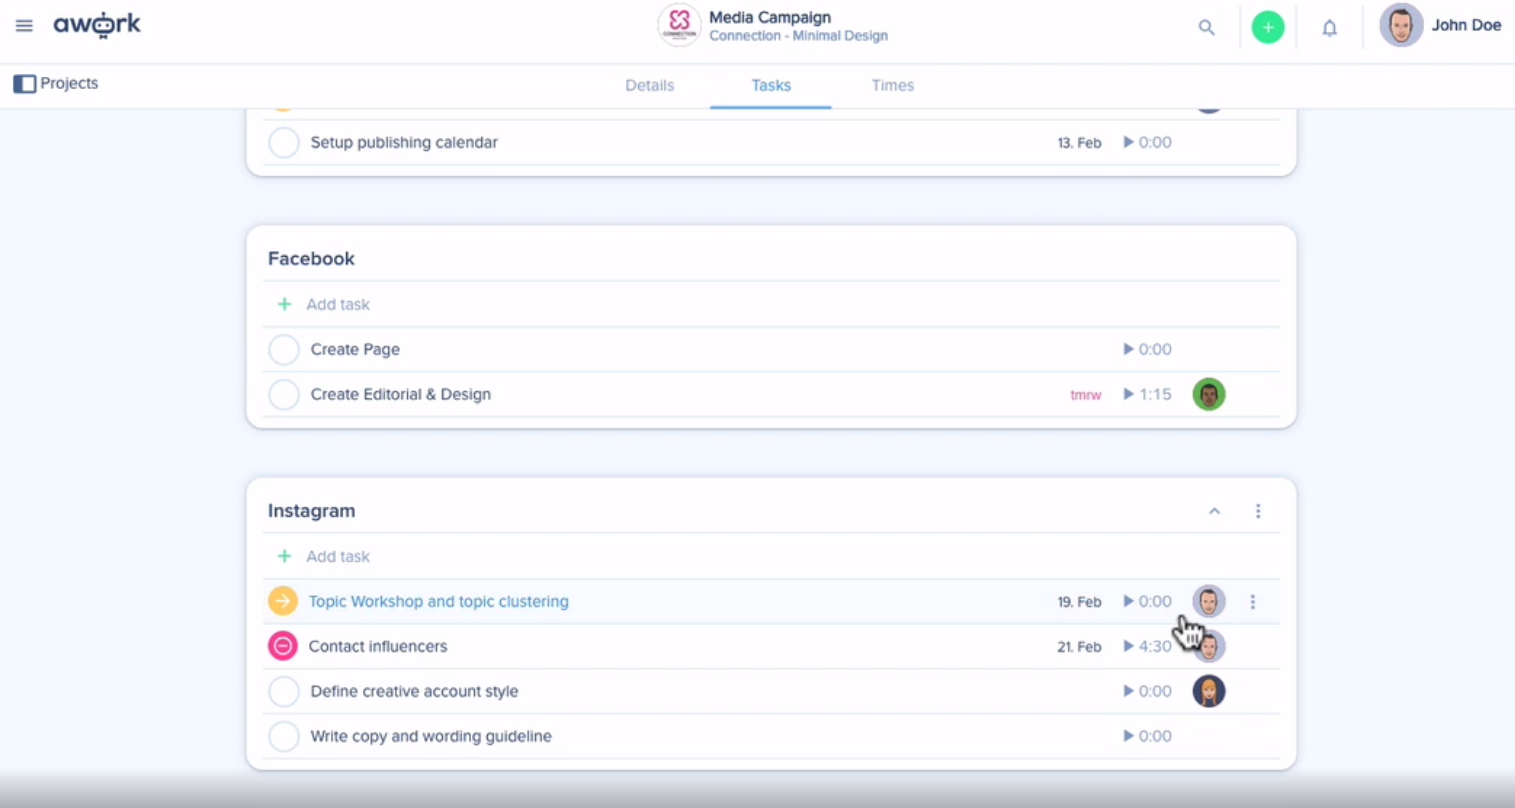Switch to the Details tab
This screenshot has width=1515, height=808.
click(650, 85)
